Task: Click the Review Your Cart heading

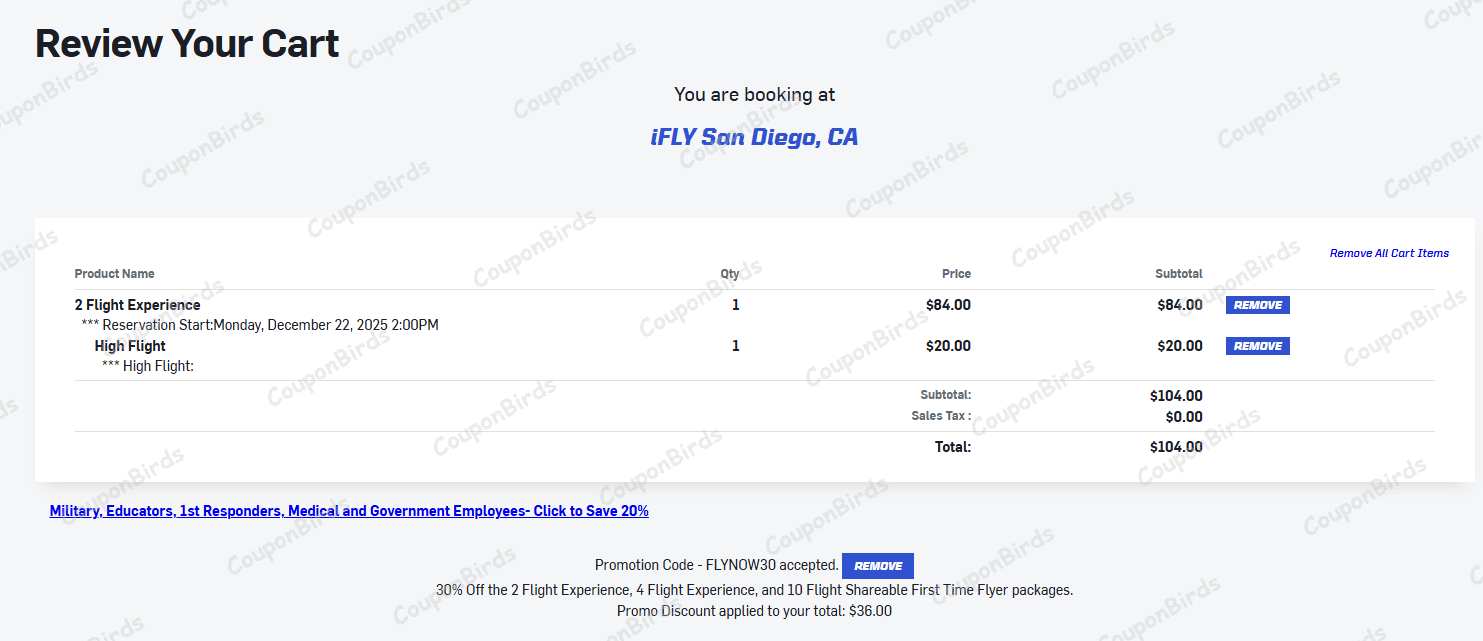Action: (x=187, y=44)
